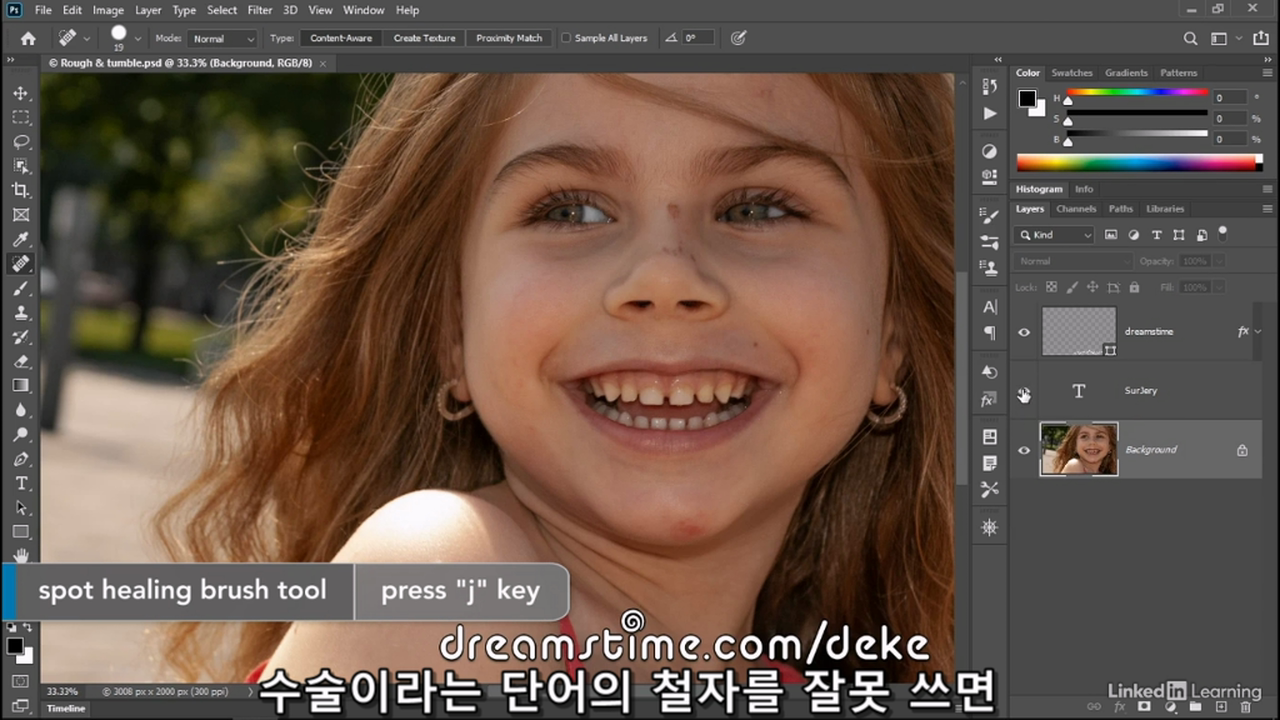Open the healing Mode Normal dropdown
Viewport: 1280px width, 720px height.
[222, 38]
